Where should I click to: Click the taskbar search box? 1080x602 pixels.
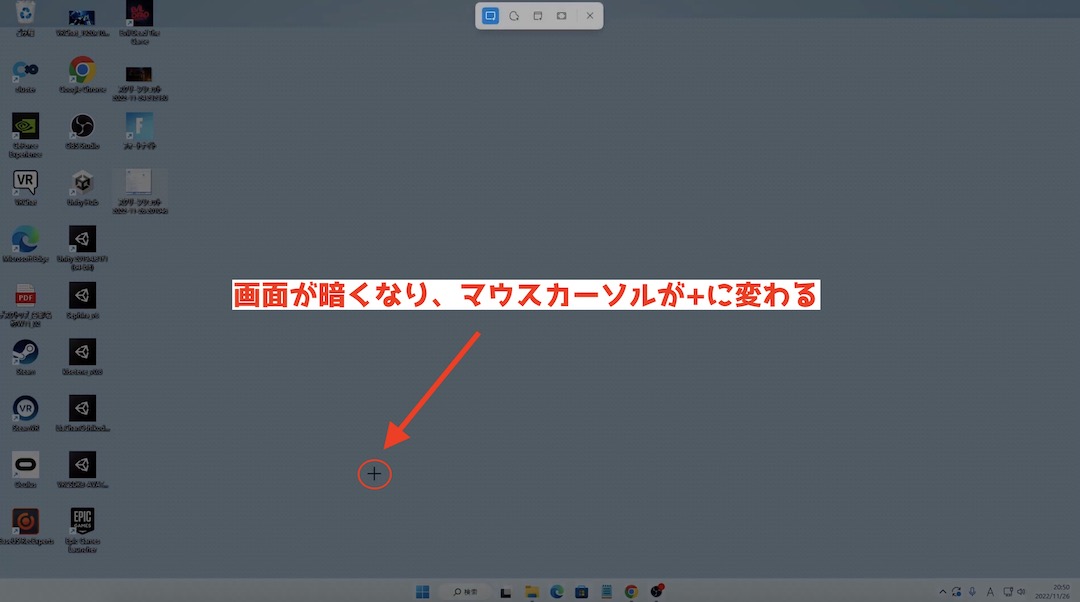pos(465,590)
